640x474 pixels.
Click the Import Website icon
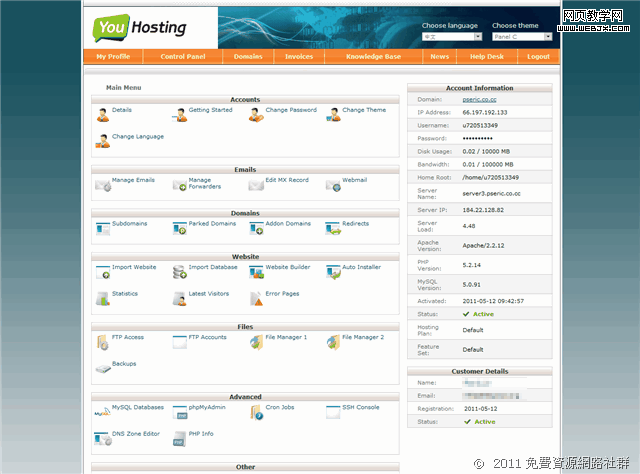(103, 272)
